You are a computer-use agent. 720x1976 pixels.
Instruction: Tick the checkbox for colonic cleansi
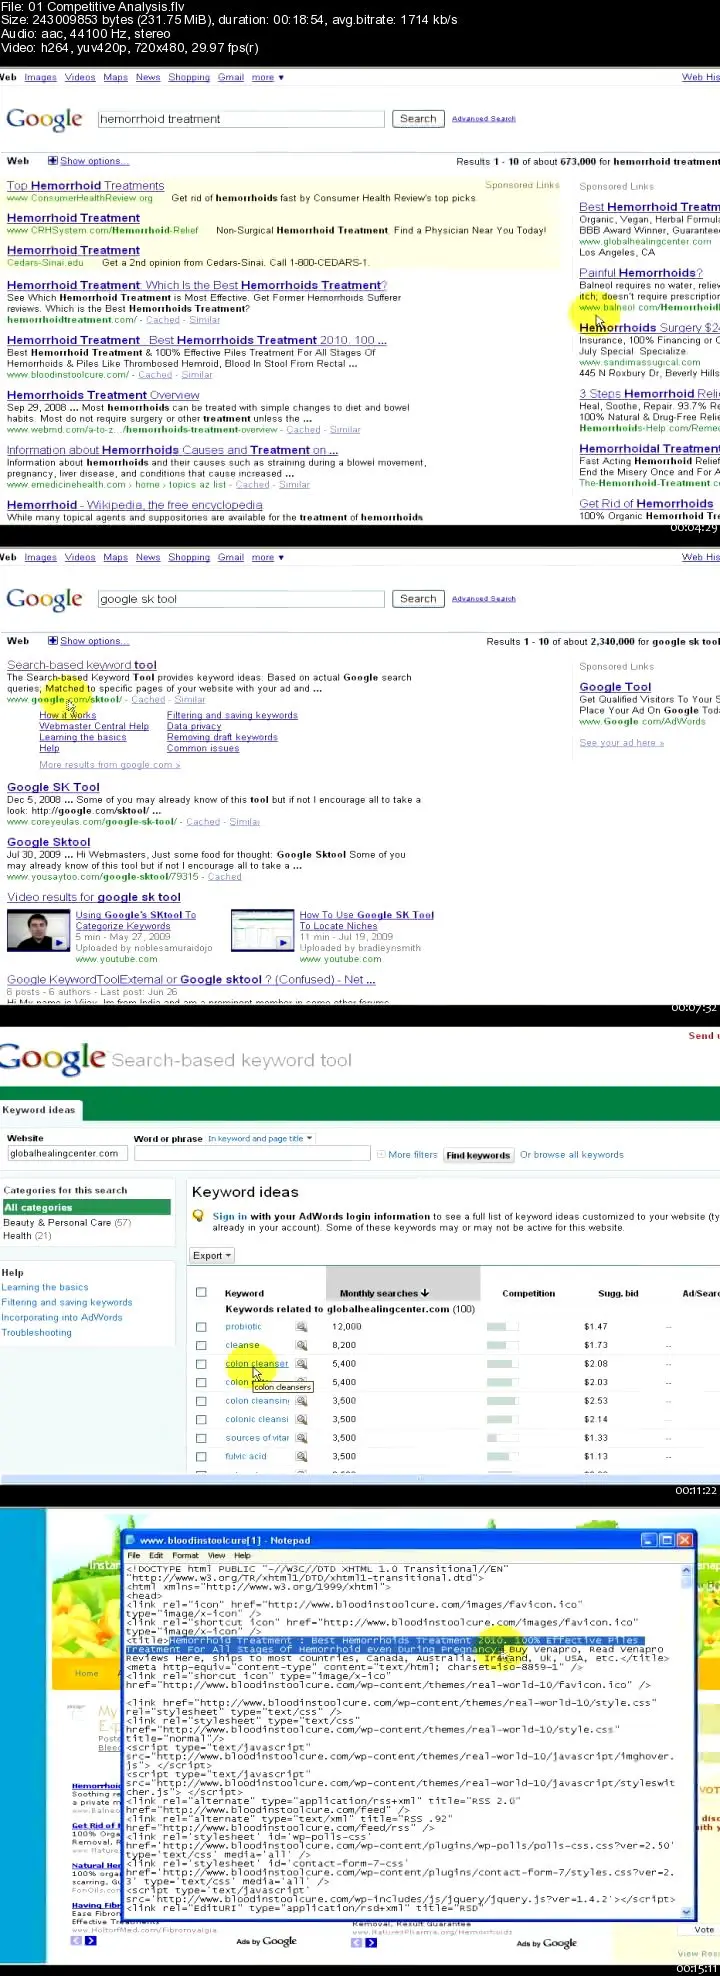tap(201, 1419)
